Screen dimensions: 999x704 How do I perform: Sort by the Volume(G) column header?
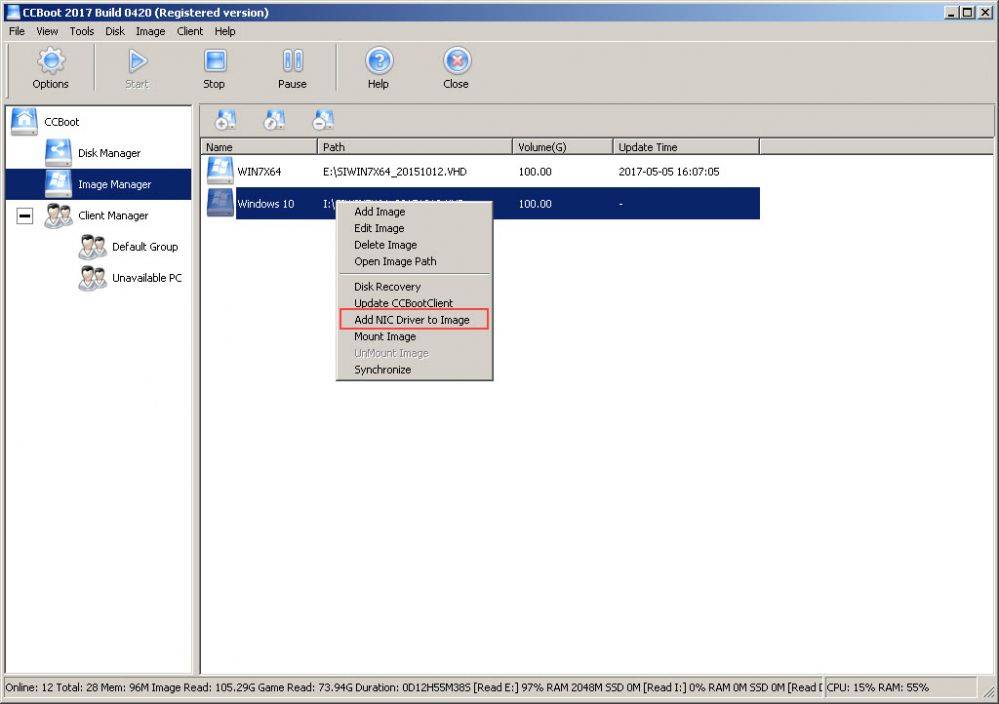[x=563, y=147]
